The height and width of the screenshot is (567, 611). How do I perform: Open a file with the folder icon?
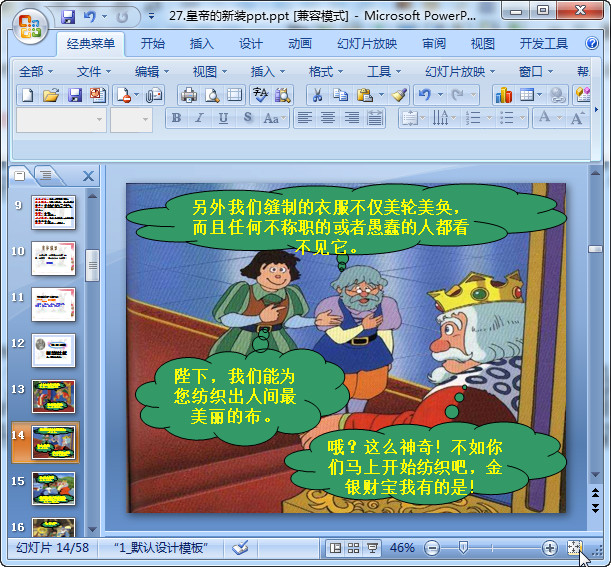pyautogui.click(x=51, y=95)
